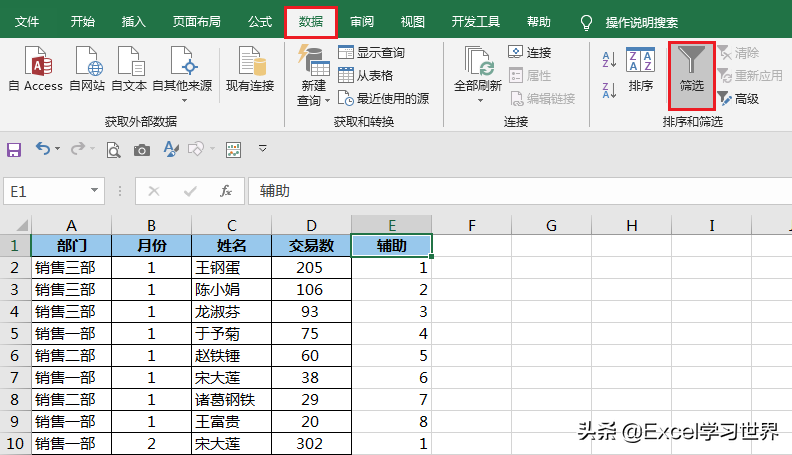The height and width of the screenshot is (455, 792).
Task: Open the Name Box dropdown
Action: click(x=94, y=190)
